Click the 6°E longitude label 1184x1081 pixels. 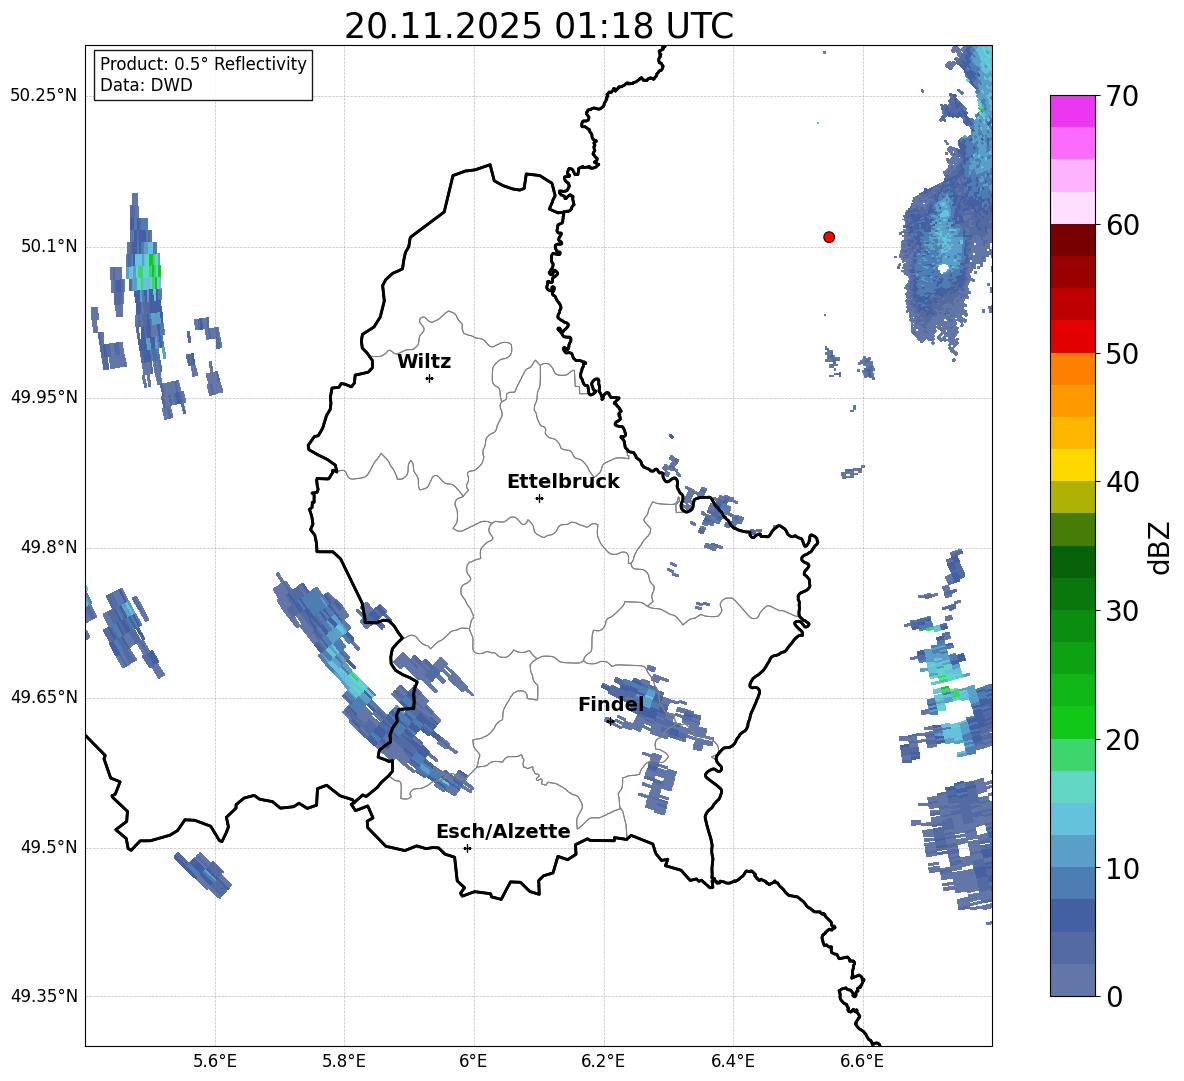[473, 1061]
